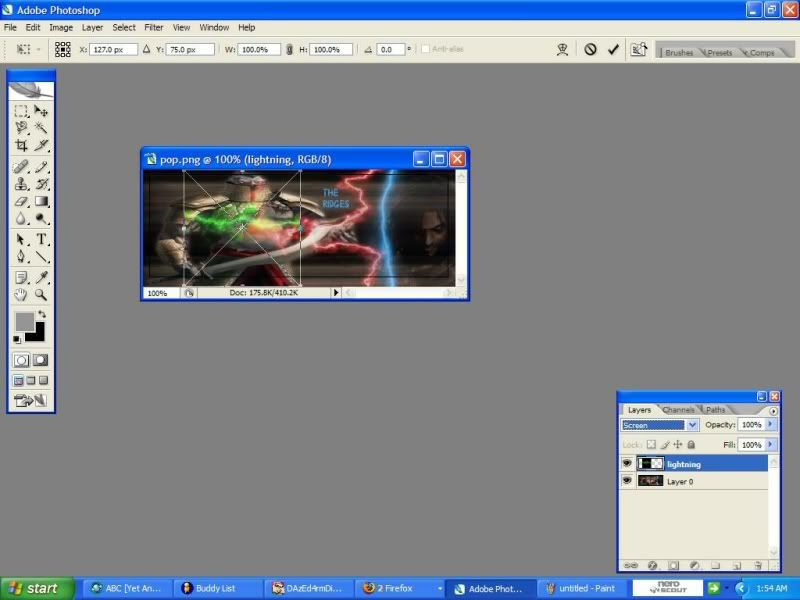Open the Image menu
Screen dimensions: 800x600
[x=61, y=28]
